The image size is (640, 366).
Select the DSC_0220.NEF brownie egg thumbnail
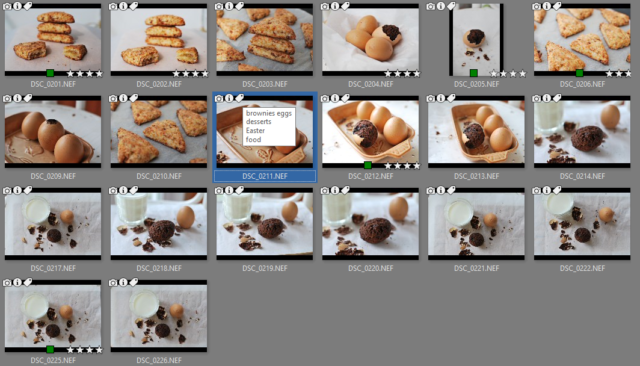370,224
